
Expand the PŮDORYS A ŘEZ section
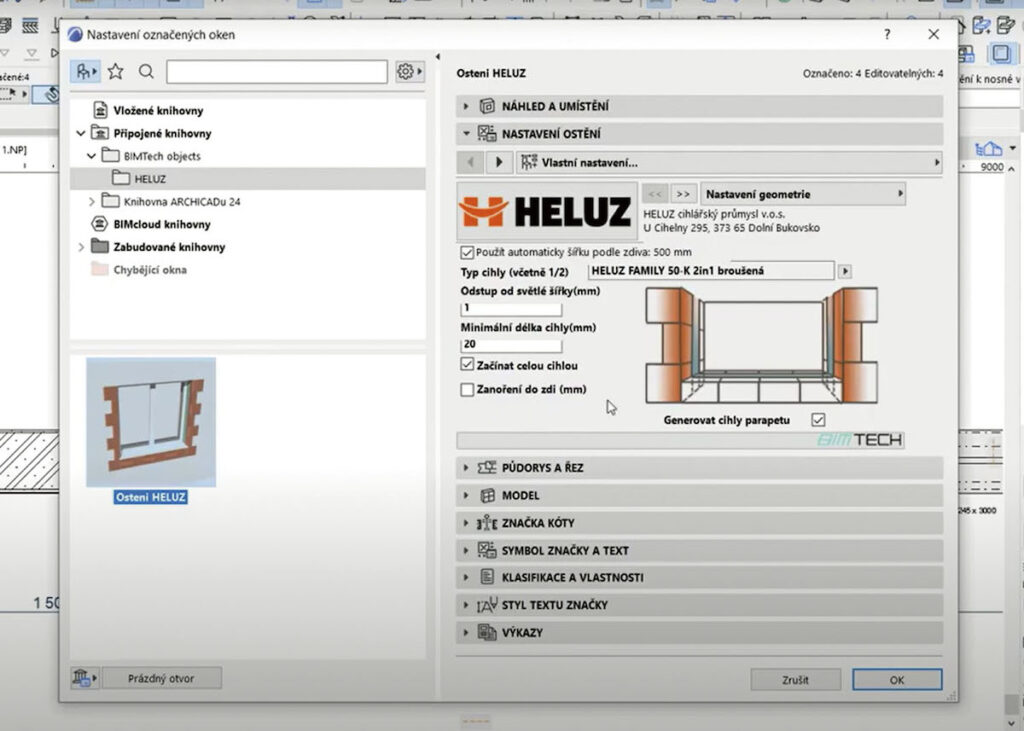[466, 467]
